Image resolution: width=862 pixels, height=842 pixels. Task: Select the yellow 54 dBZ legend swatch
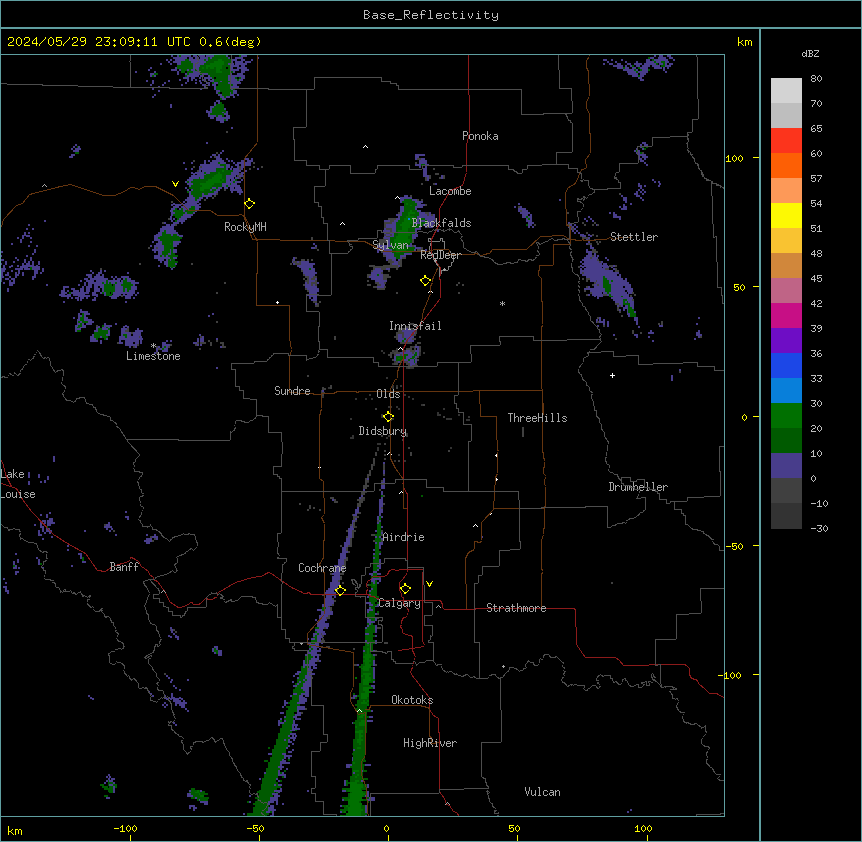(x=786, y=215)
